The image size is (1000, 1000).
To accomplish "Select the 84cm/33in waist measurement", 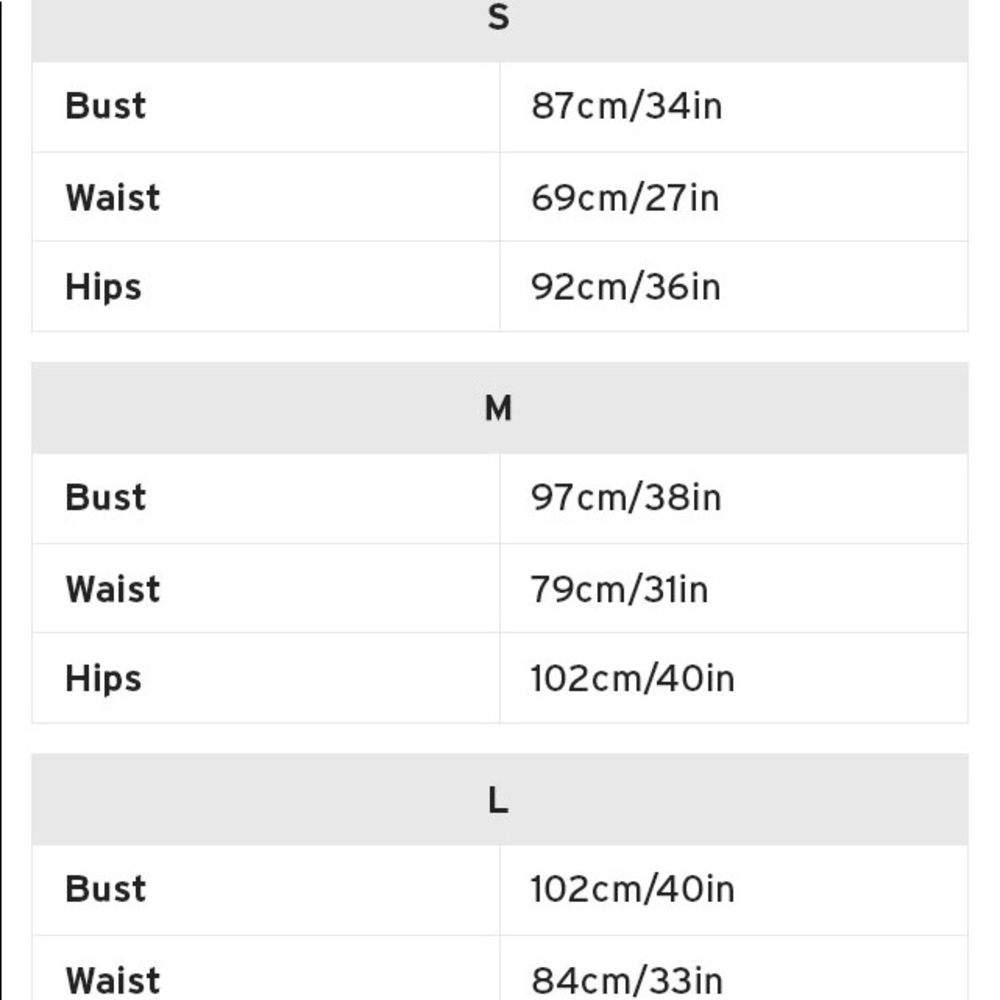I will 626,980.
